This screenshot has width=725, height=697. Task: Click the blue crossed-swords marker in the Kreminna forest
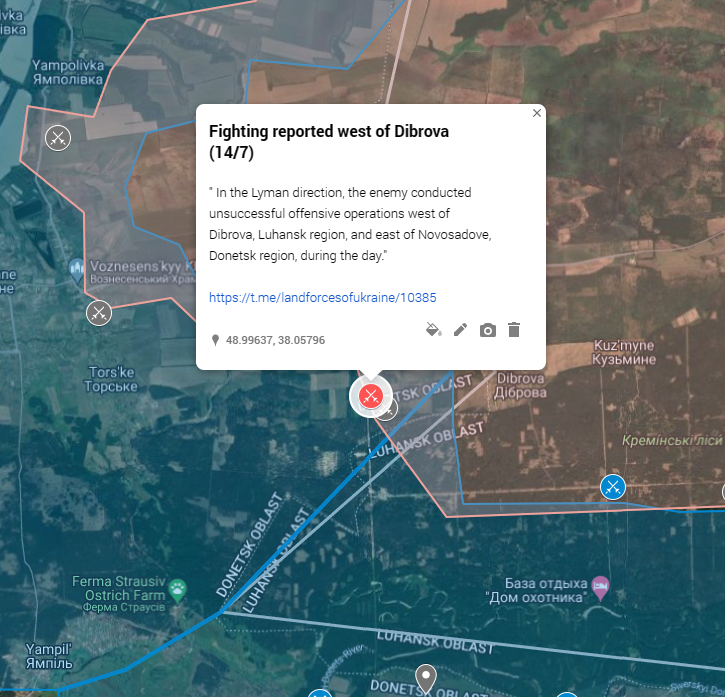pos(613,487)
